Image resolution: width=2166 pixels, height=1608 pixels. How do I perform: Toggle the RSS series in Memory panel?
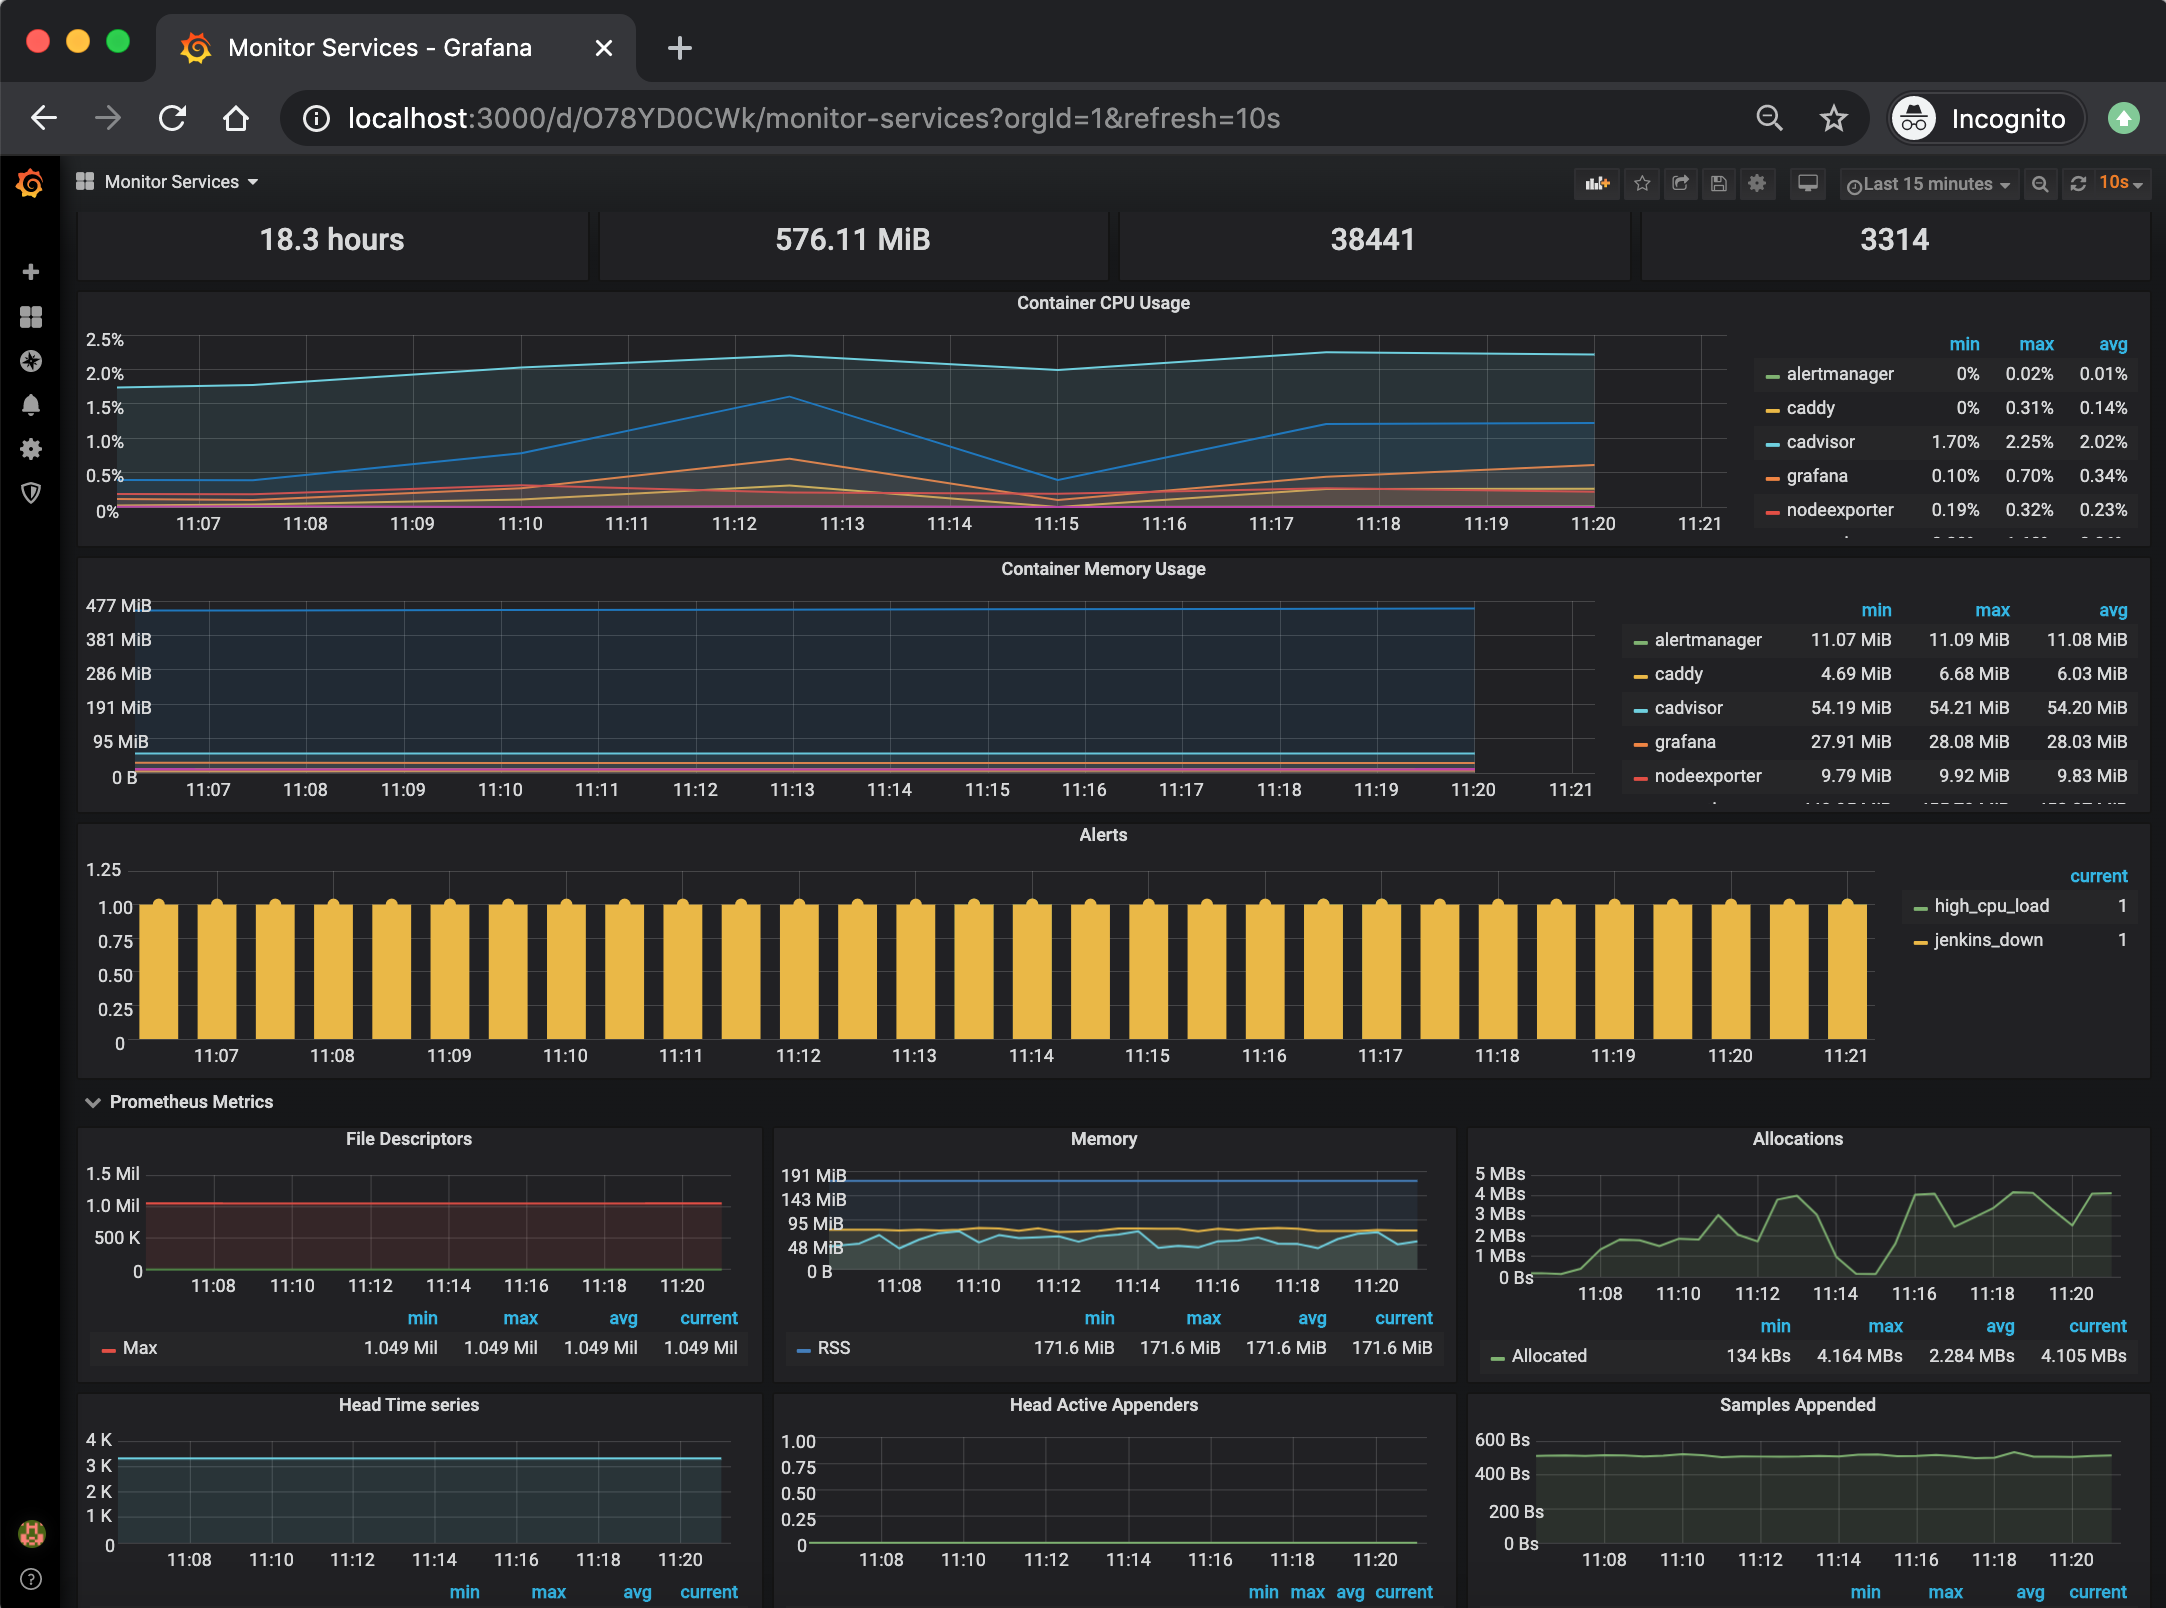[x=836, y=1347]
